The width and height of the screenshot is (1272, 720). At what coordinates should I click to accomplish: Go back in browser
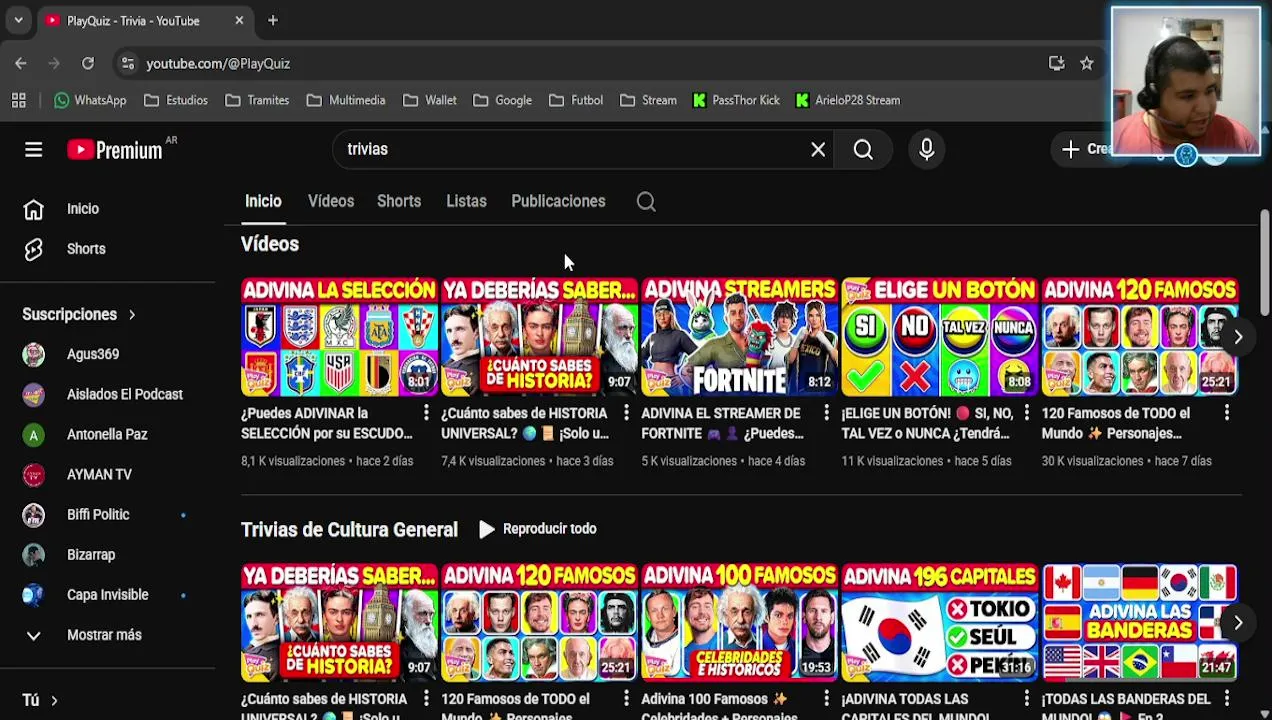click(21, 63)
